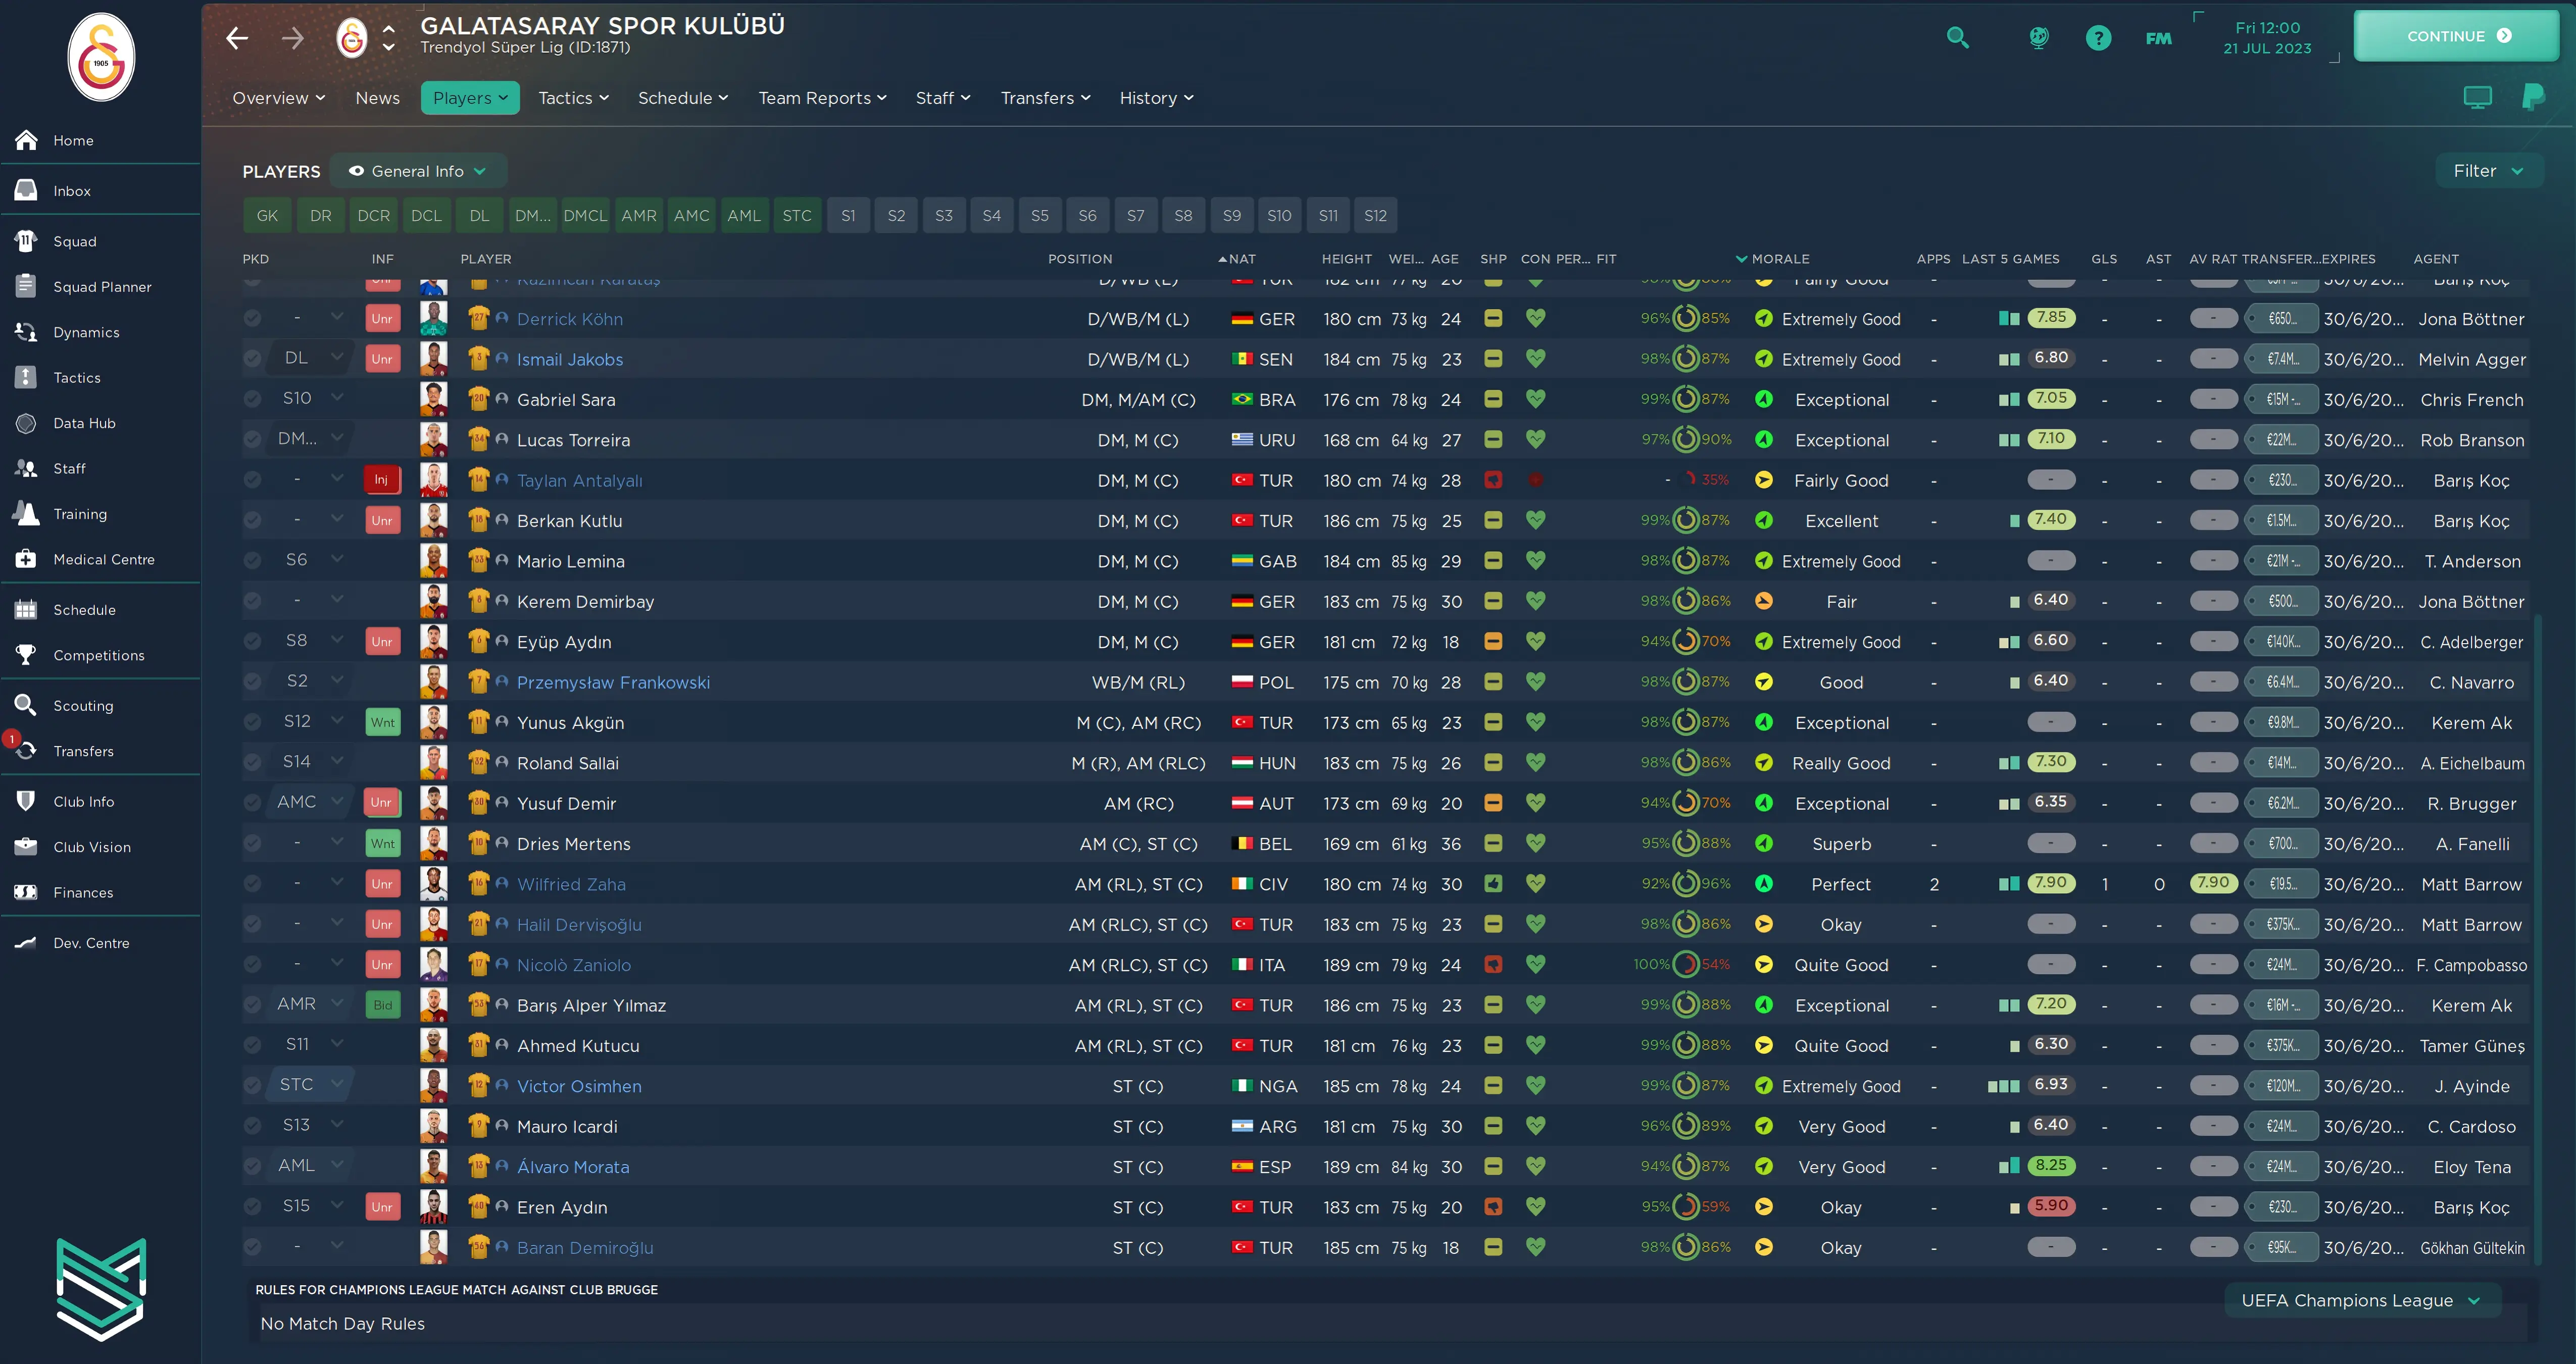Select the STC position filter chip
This screenshot has height=1364, width=2576.
pyautogui.click(x=796, y=215)
